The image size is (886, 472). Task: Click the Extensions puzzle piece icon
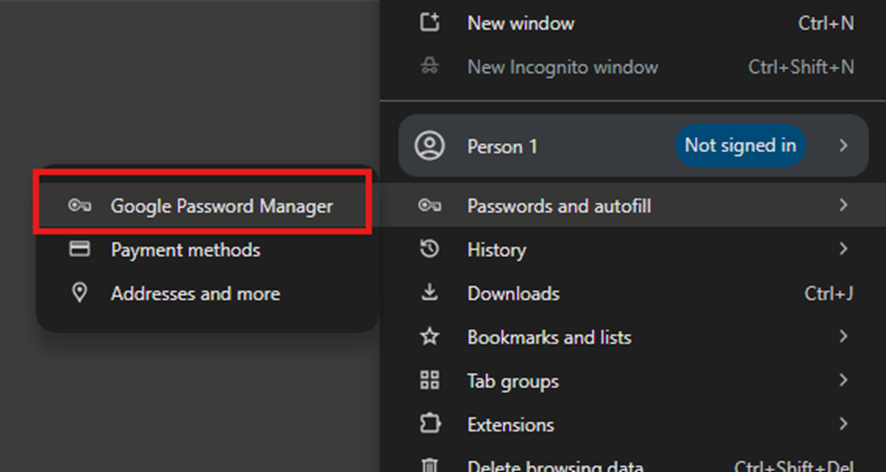click(429, 424)
